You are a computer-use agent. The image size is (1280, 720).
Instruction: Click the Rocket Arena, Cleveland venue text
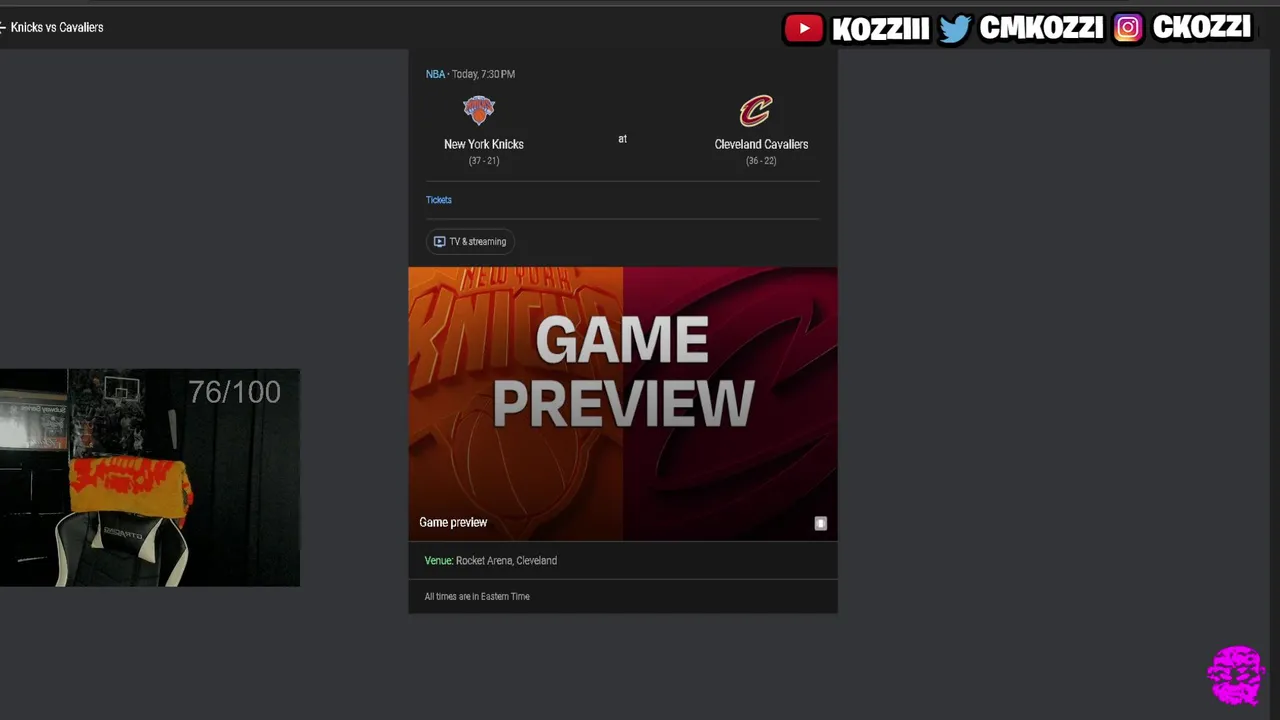click(x=506, y=561)
